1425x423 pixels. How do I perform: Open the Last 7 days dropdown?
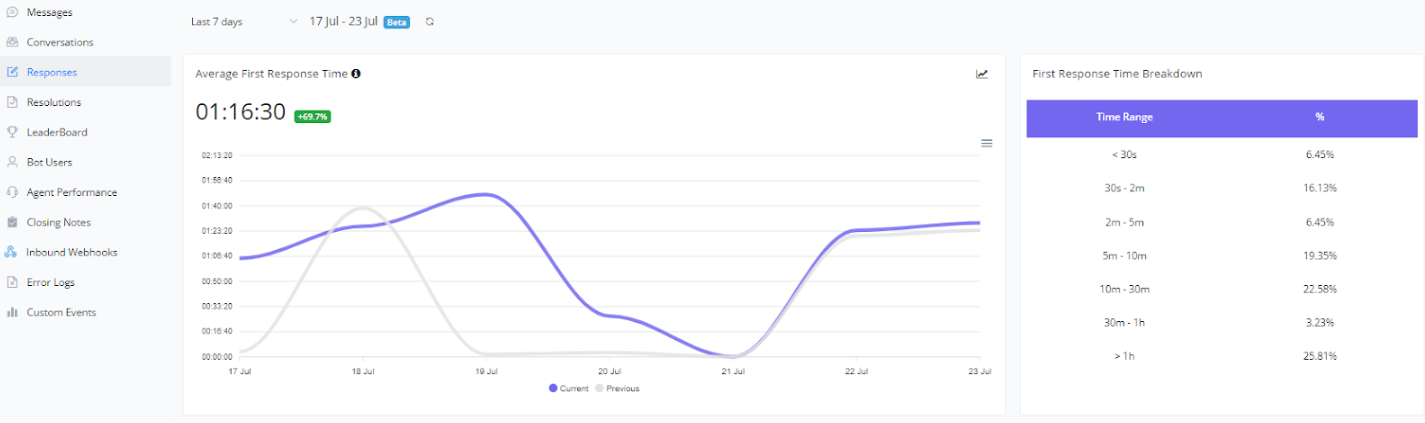tap(244, 21)
